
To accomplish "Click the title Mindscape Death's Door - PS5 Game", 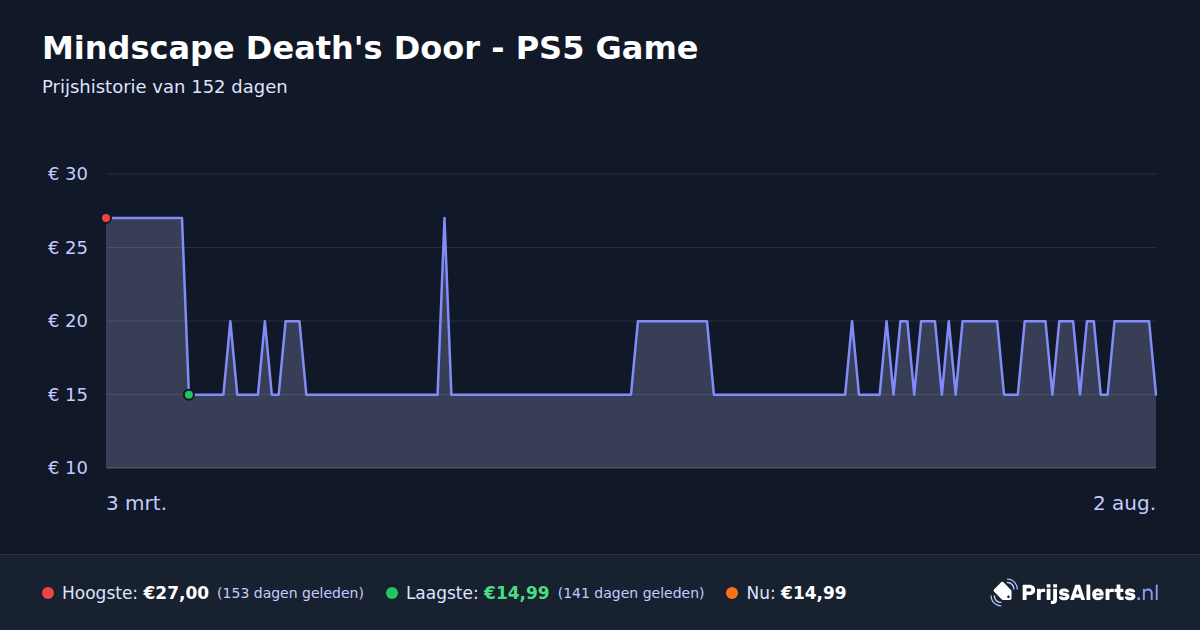I will pos(370,47).
